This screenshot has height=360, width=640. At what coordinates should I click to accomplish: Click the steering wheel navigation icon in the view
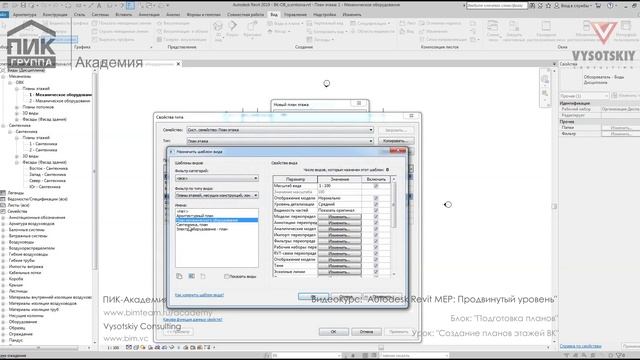point(545,80)
